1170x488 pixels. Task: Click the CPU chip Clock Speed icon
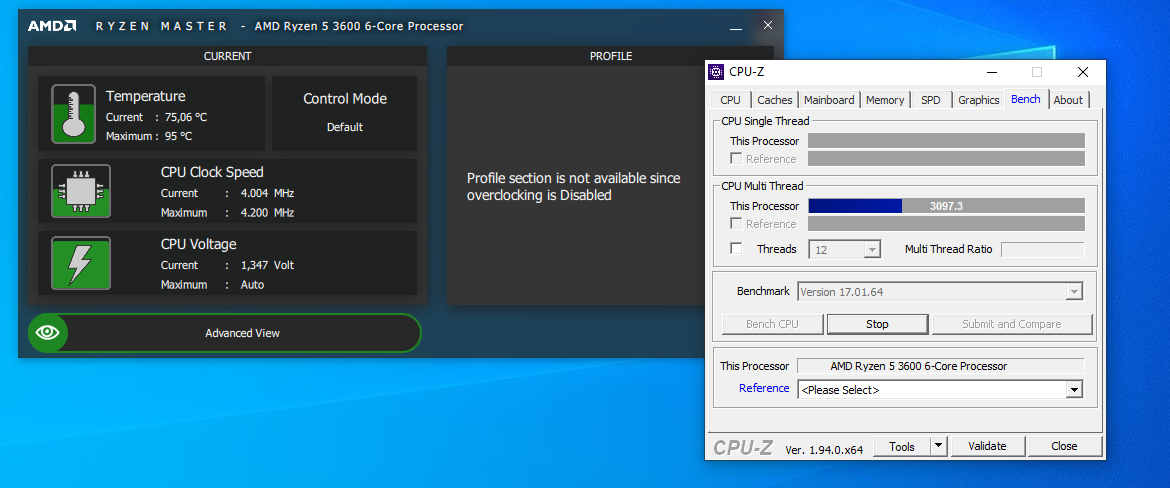(x=81, y=191)
